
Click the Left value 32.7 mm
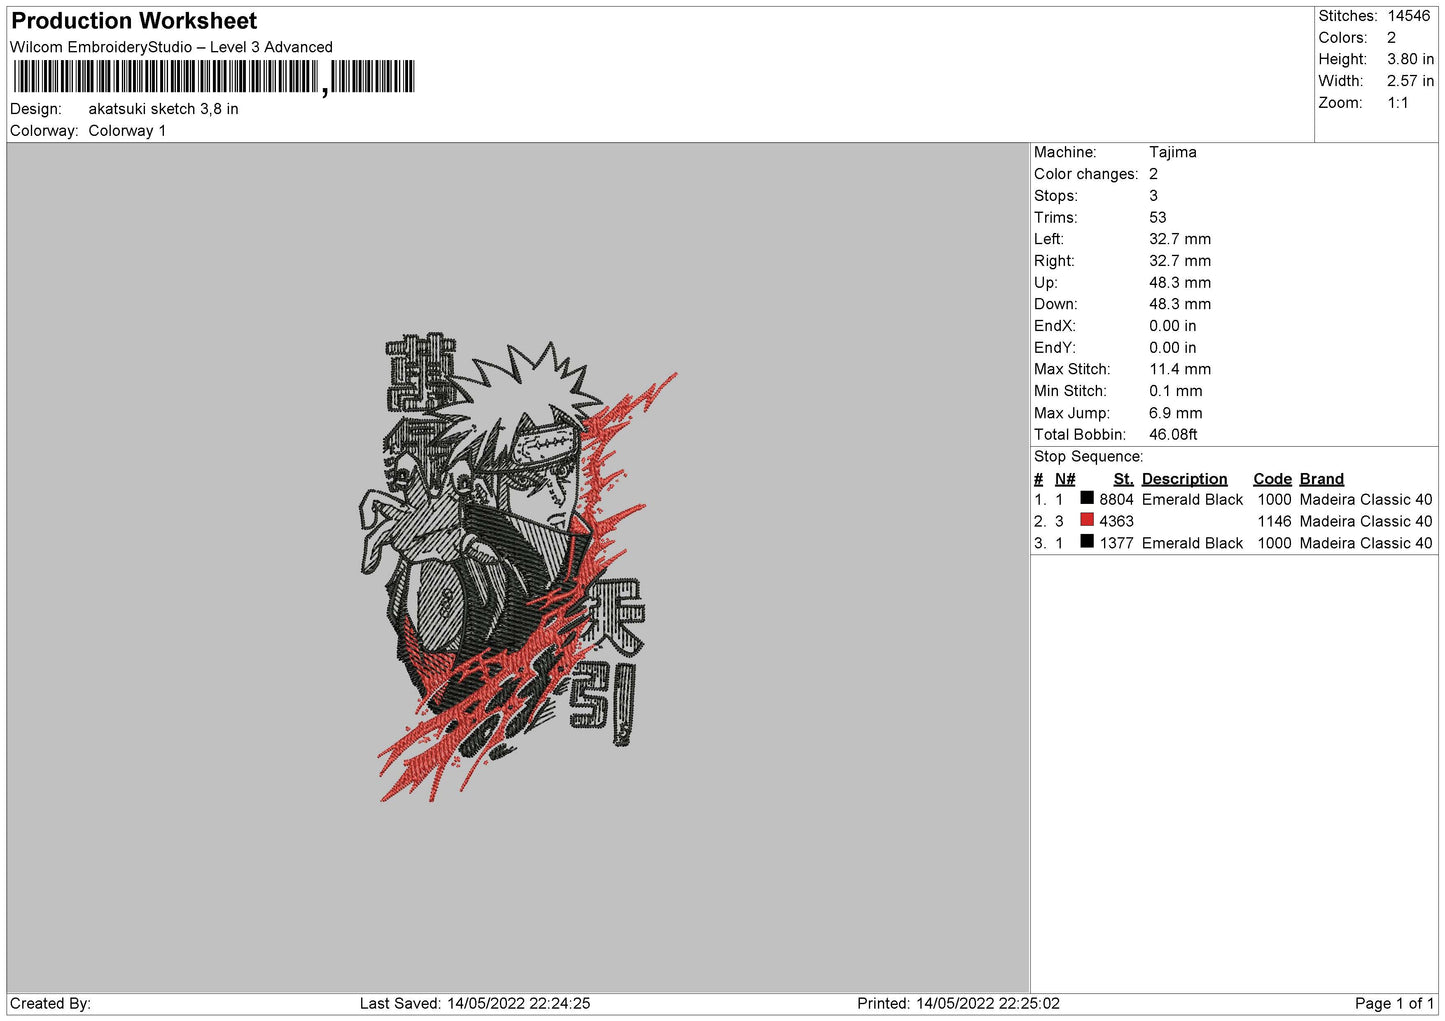[x=1180, y=240]
